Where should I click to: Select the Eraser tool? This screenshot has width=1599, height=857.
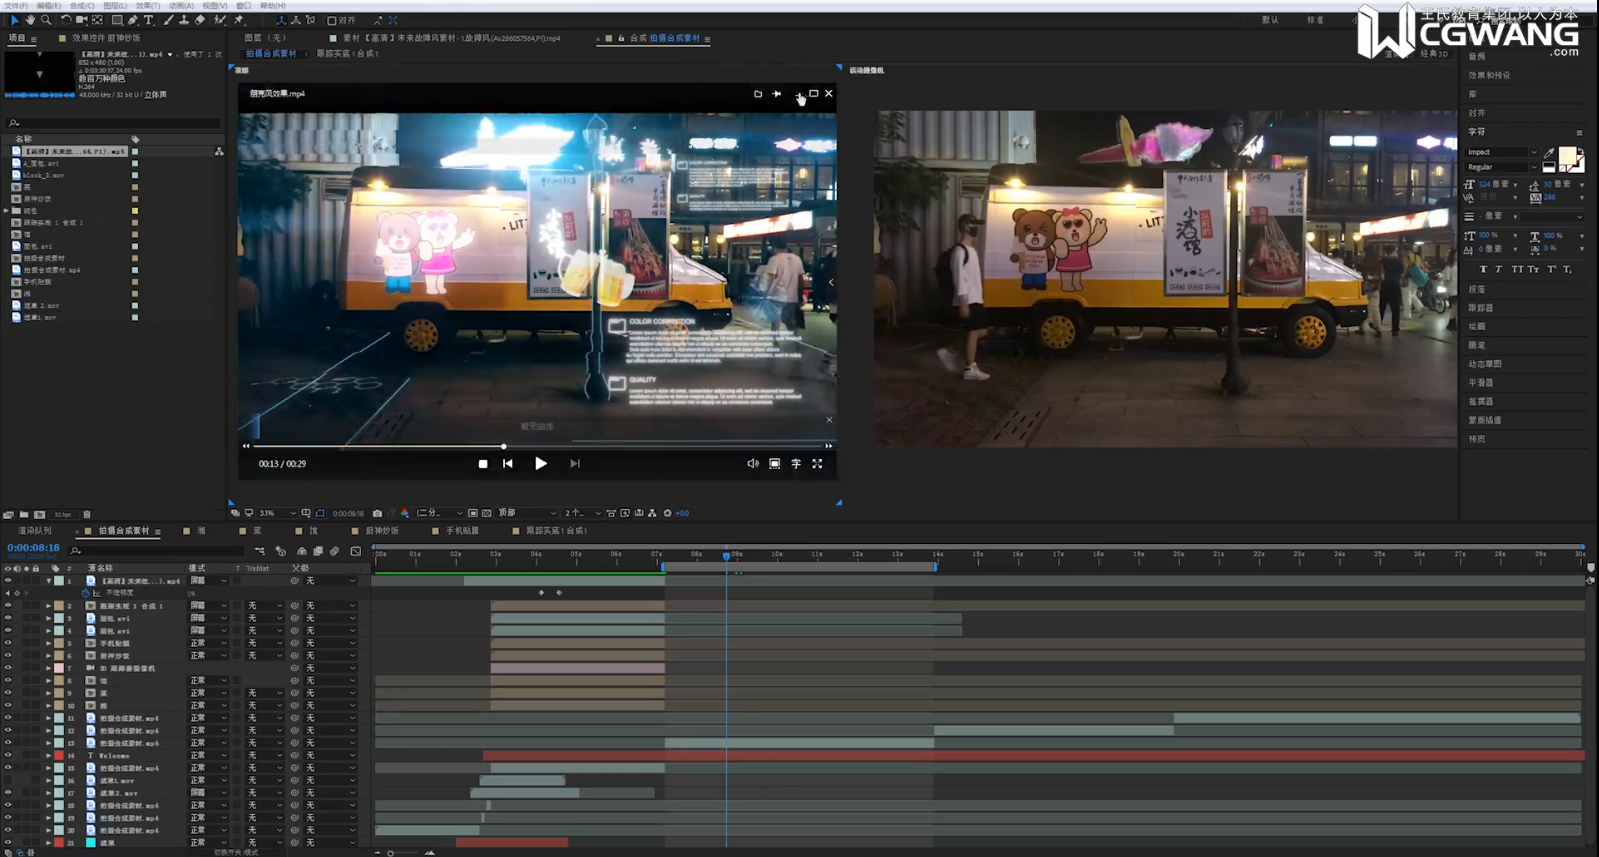point(200,20)
